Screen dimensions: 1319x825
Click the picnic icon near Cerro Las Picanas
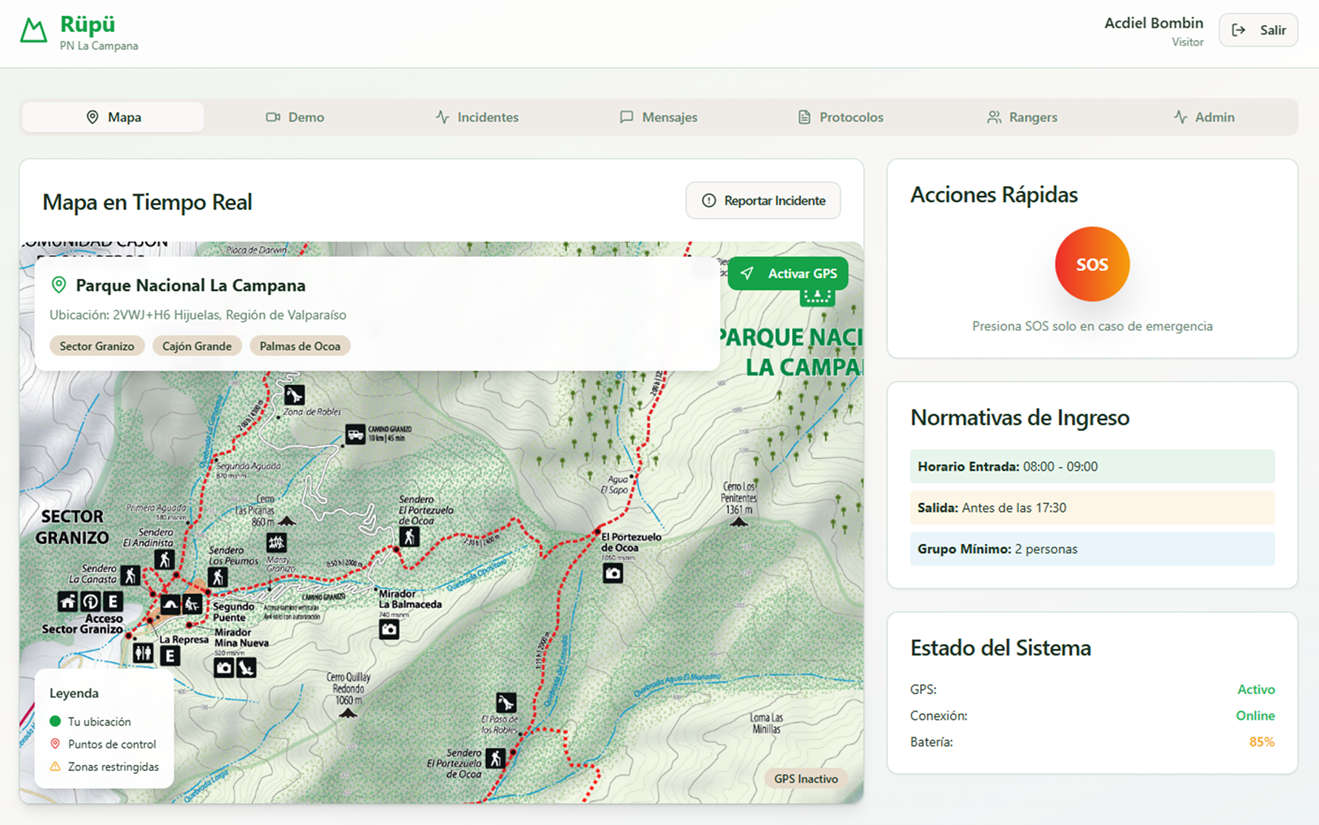pos(276,542)
